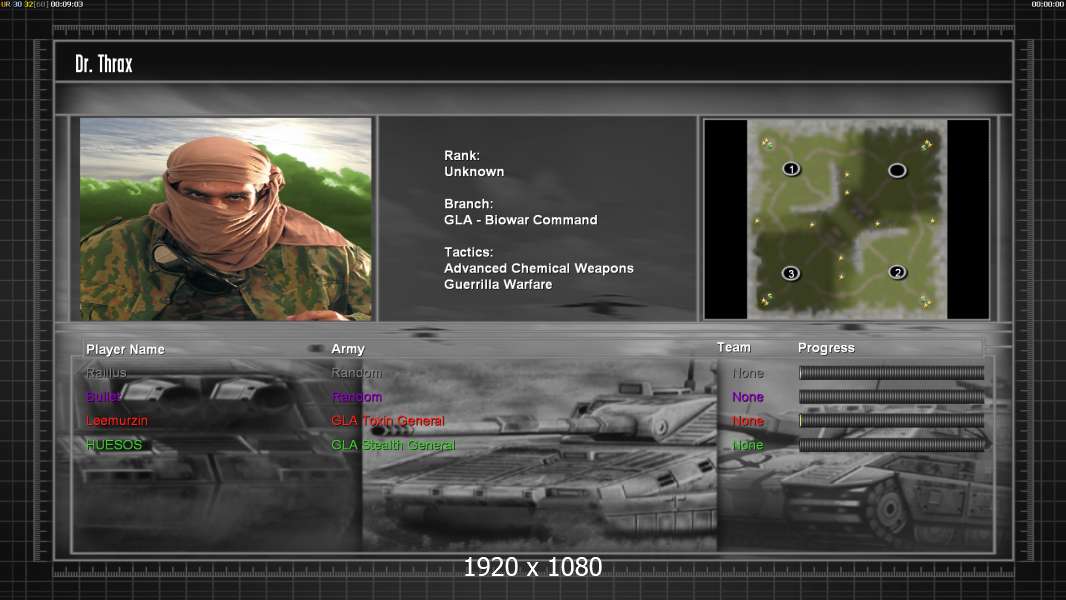Click Raillus's gray 'None' team value
Viewport: 1066px width, 600px height.
[748, 373]
